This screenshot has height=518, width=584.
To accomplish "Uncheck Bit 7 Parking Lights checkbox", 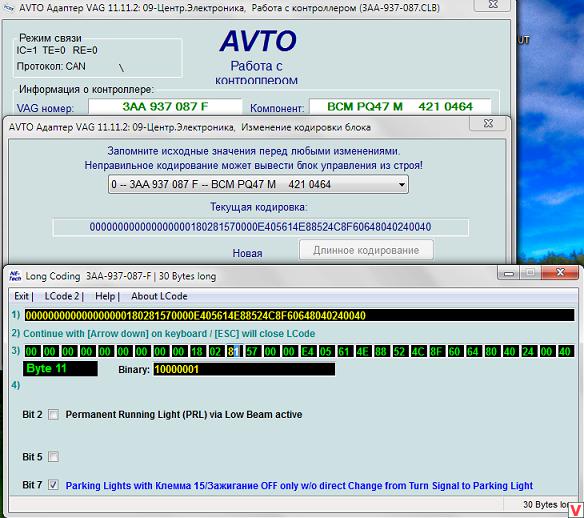I will click(x=53, y=485).
